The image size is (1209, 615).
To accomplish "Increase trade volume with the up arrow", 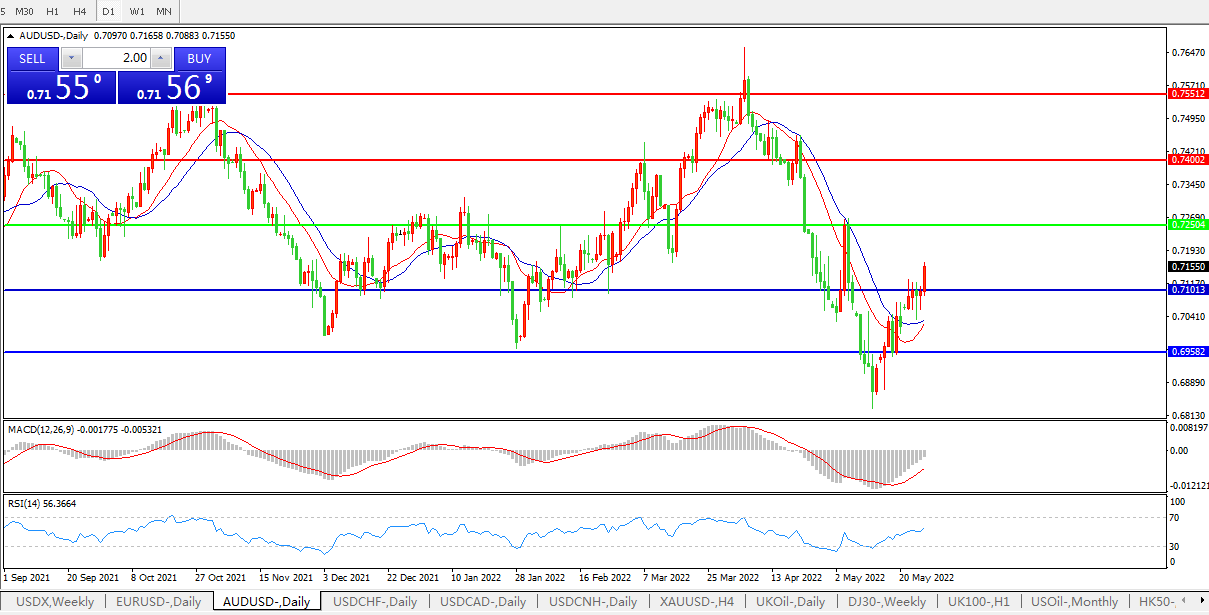I will coord(161,59).
